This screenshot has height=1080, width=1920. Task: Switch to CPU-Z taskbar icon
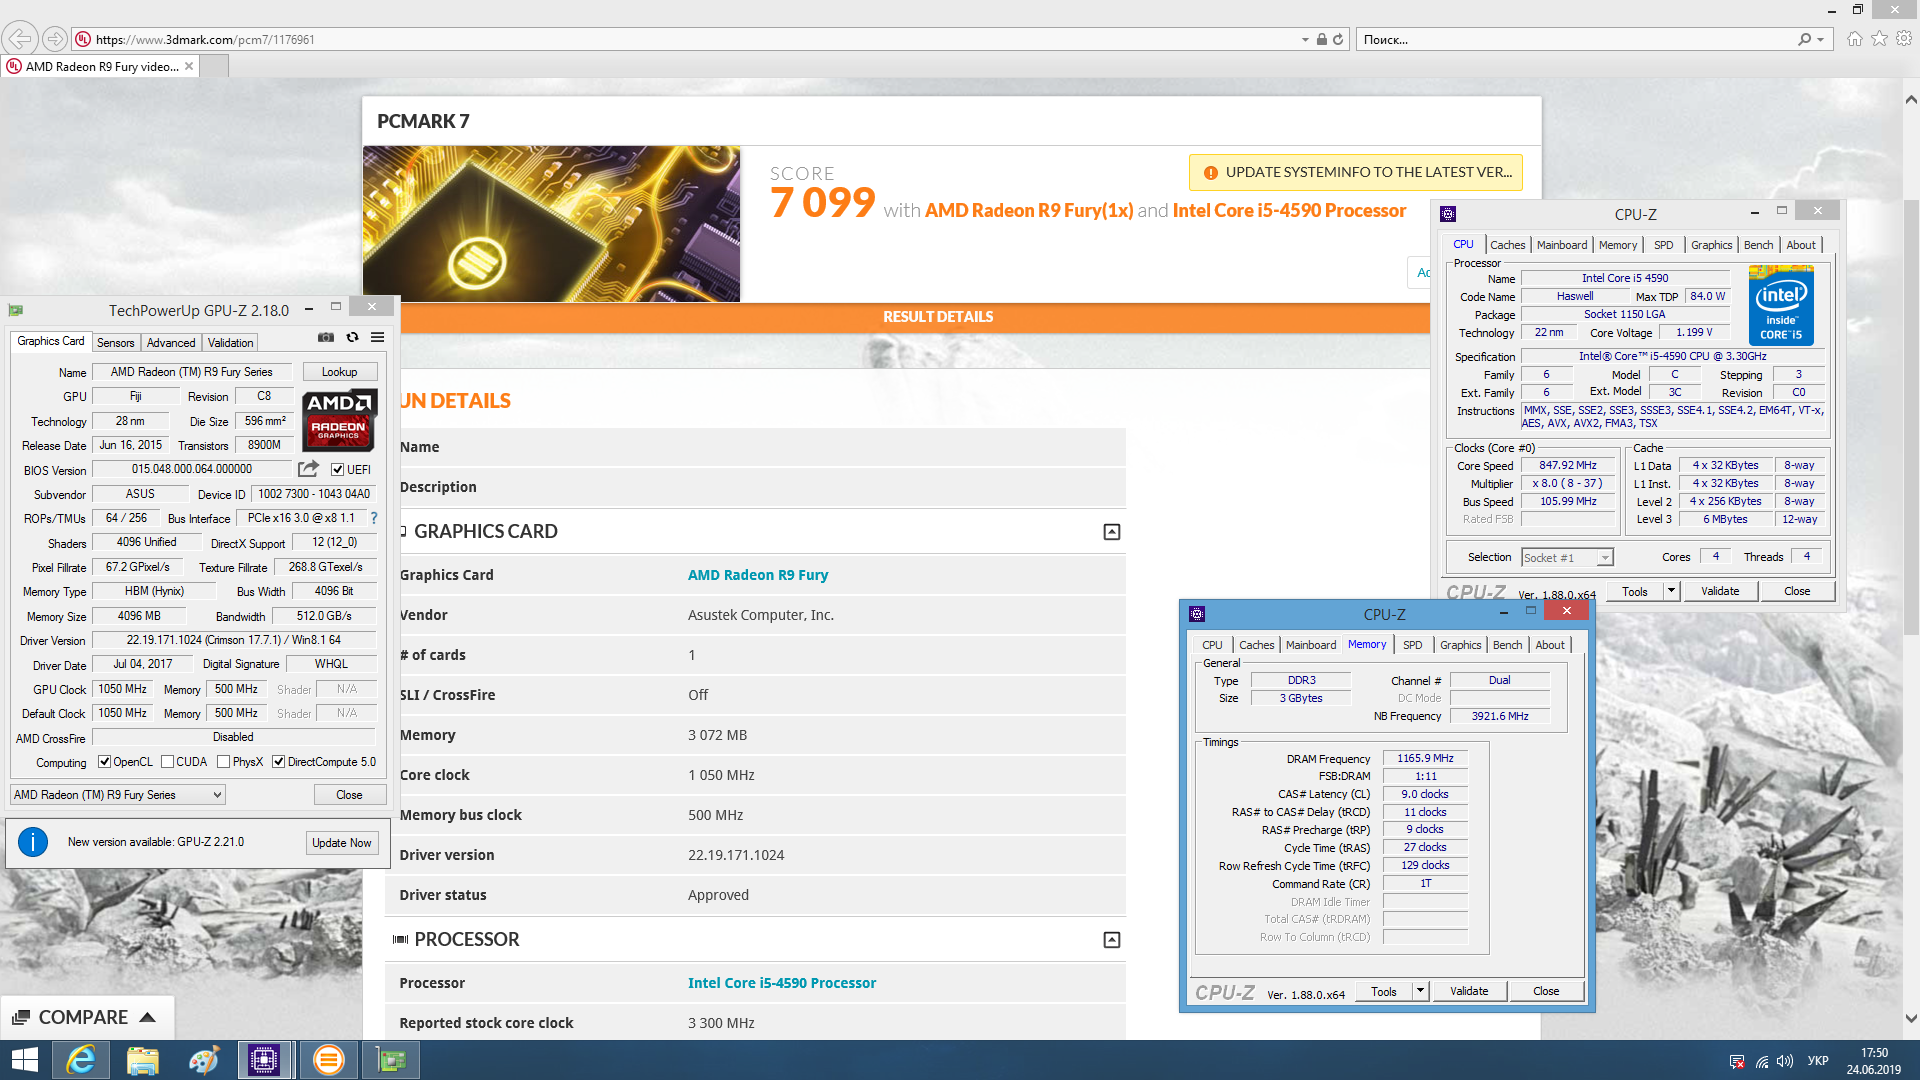click(265, 1060)
